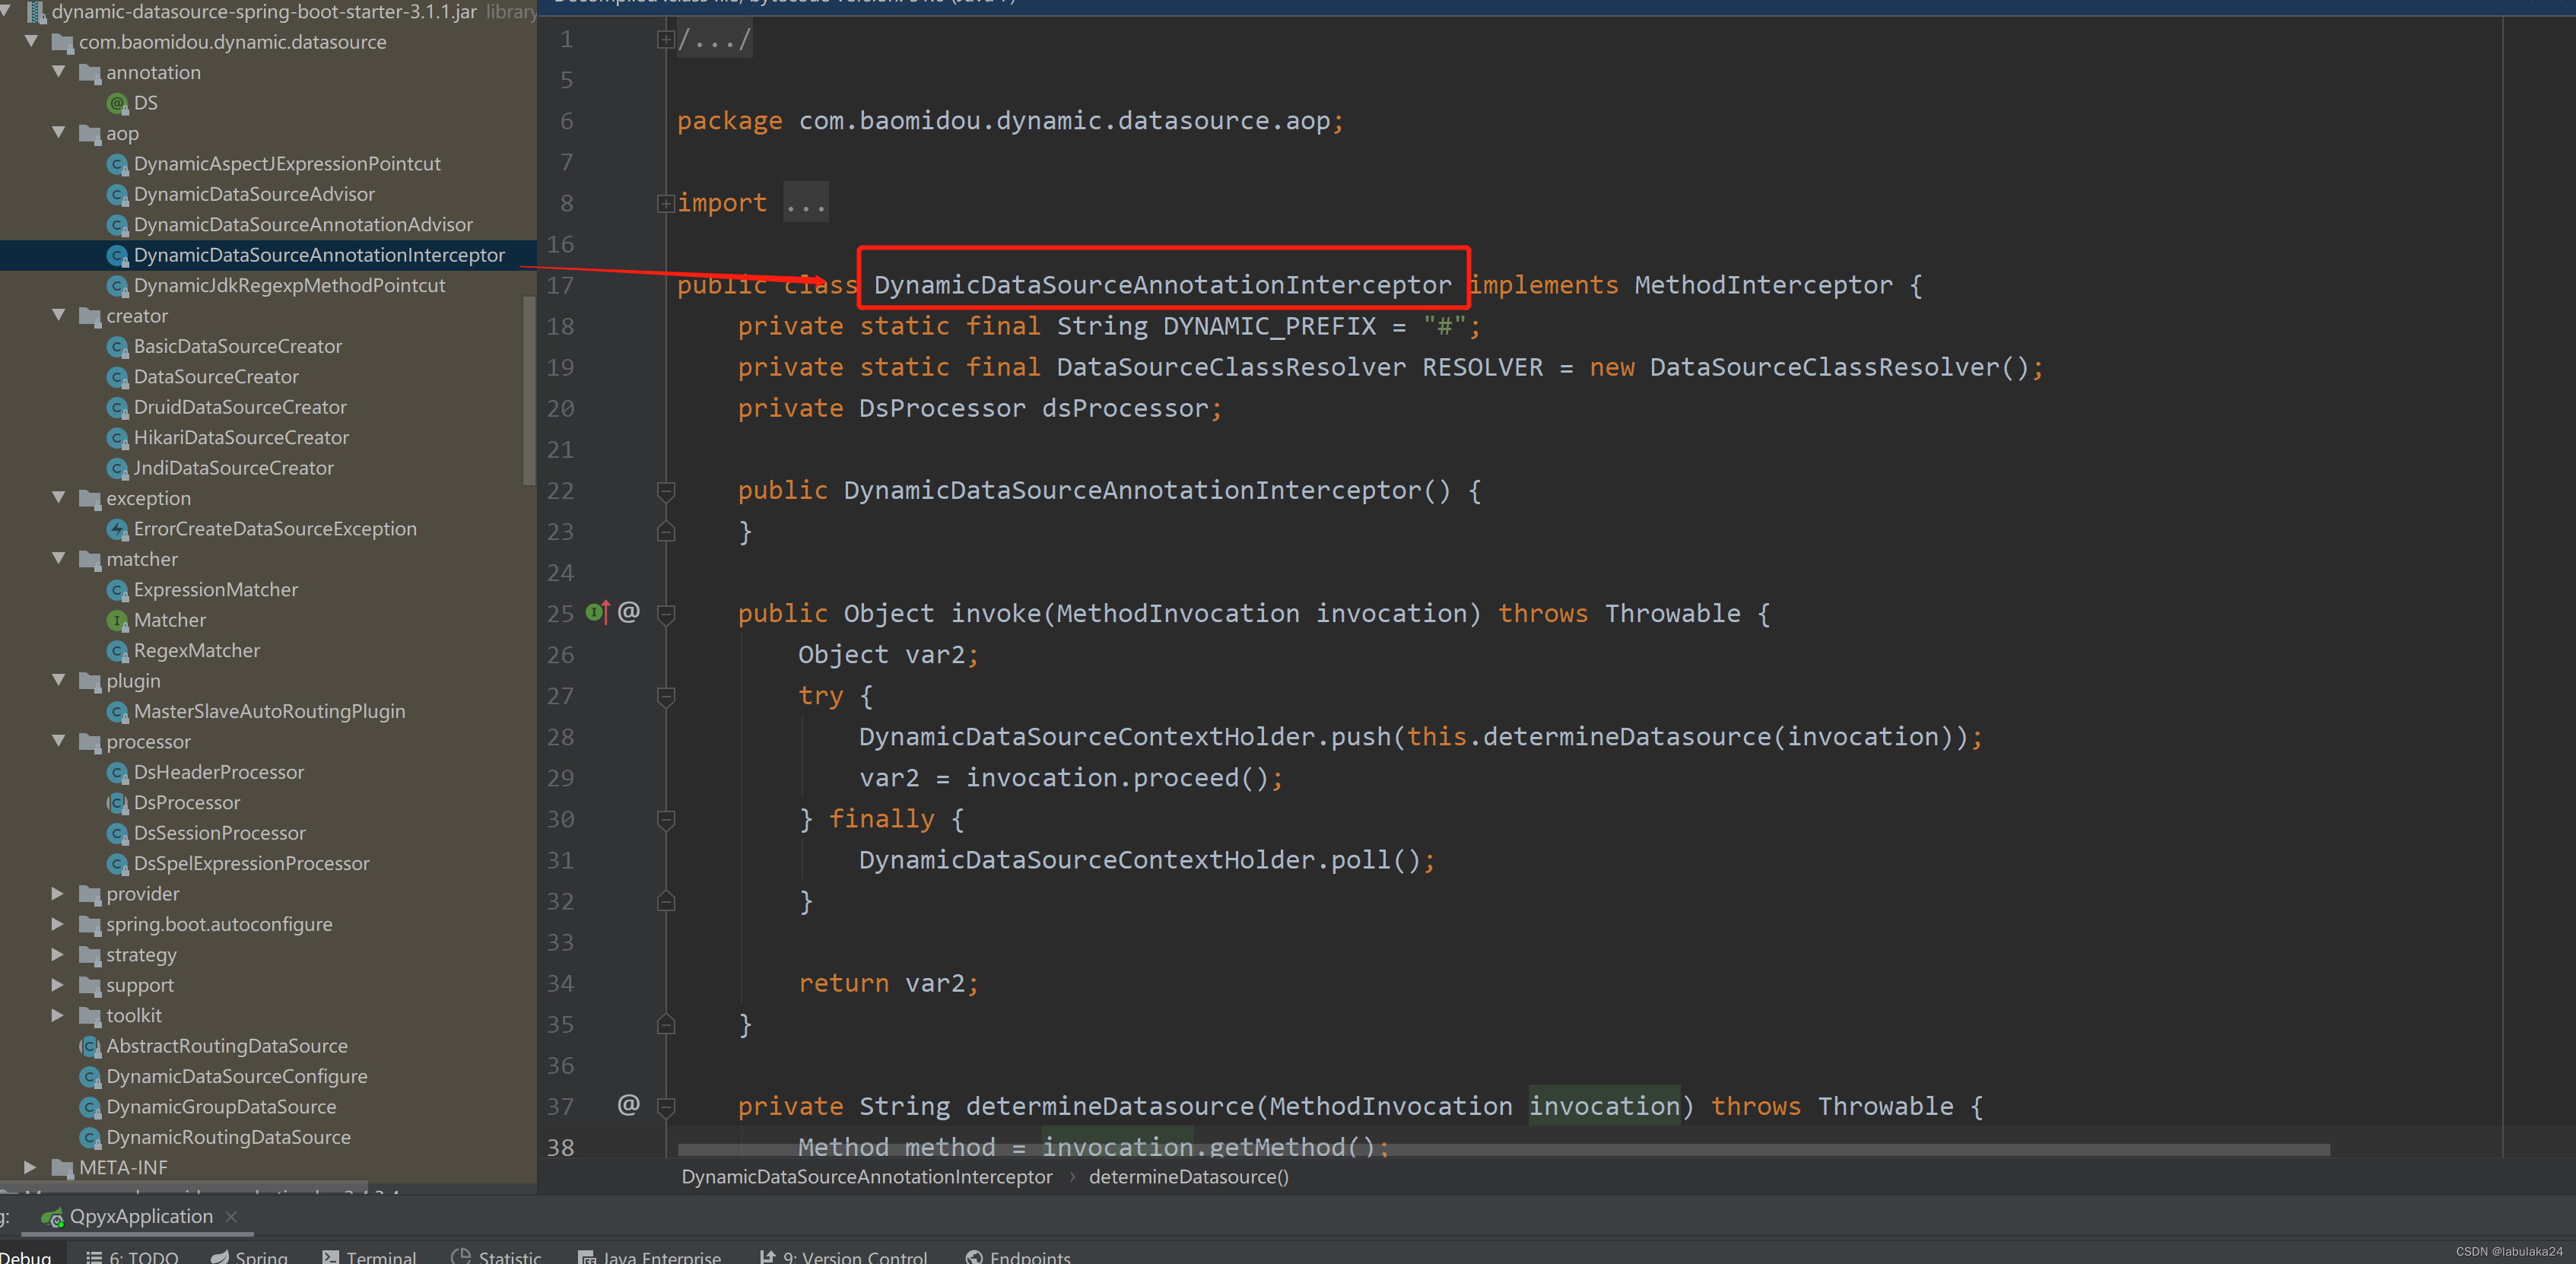Expand the provider package folder
2576x1264 pixels.
pyautogui.click(x=58, y=893)
